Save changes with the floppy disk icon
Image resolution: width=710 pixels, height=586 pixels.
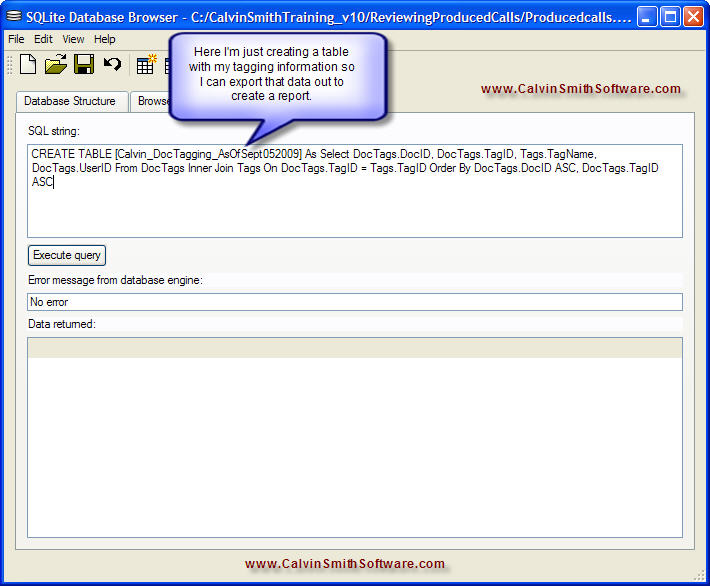point(84,65)
